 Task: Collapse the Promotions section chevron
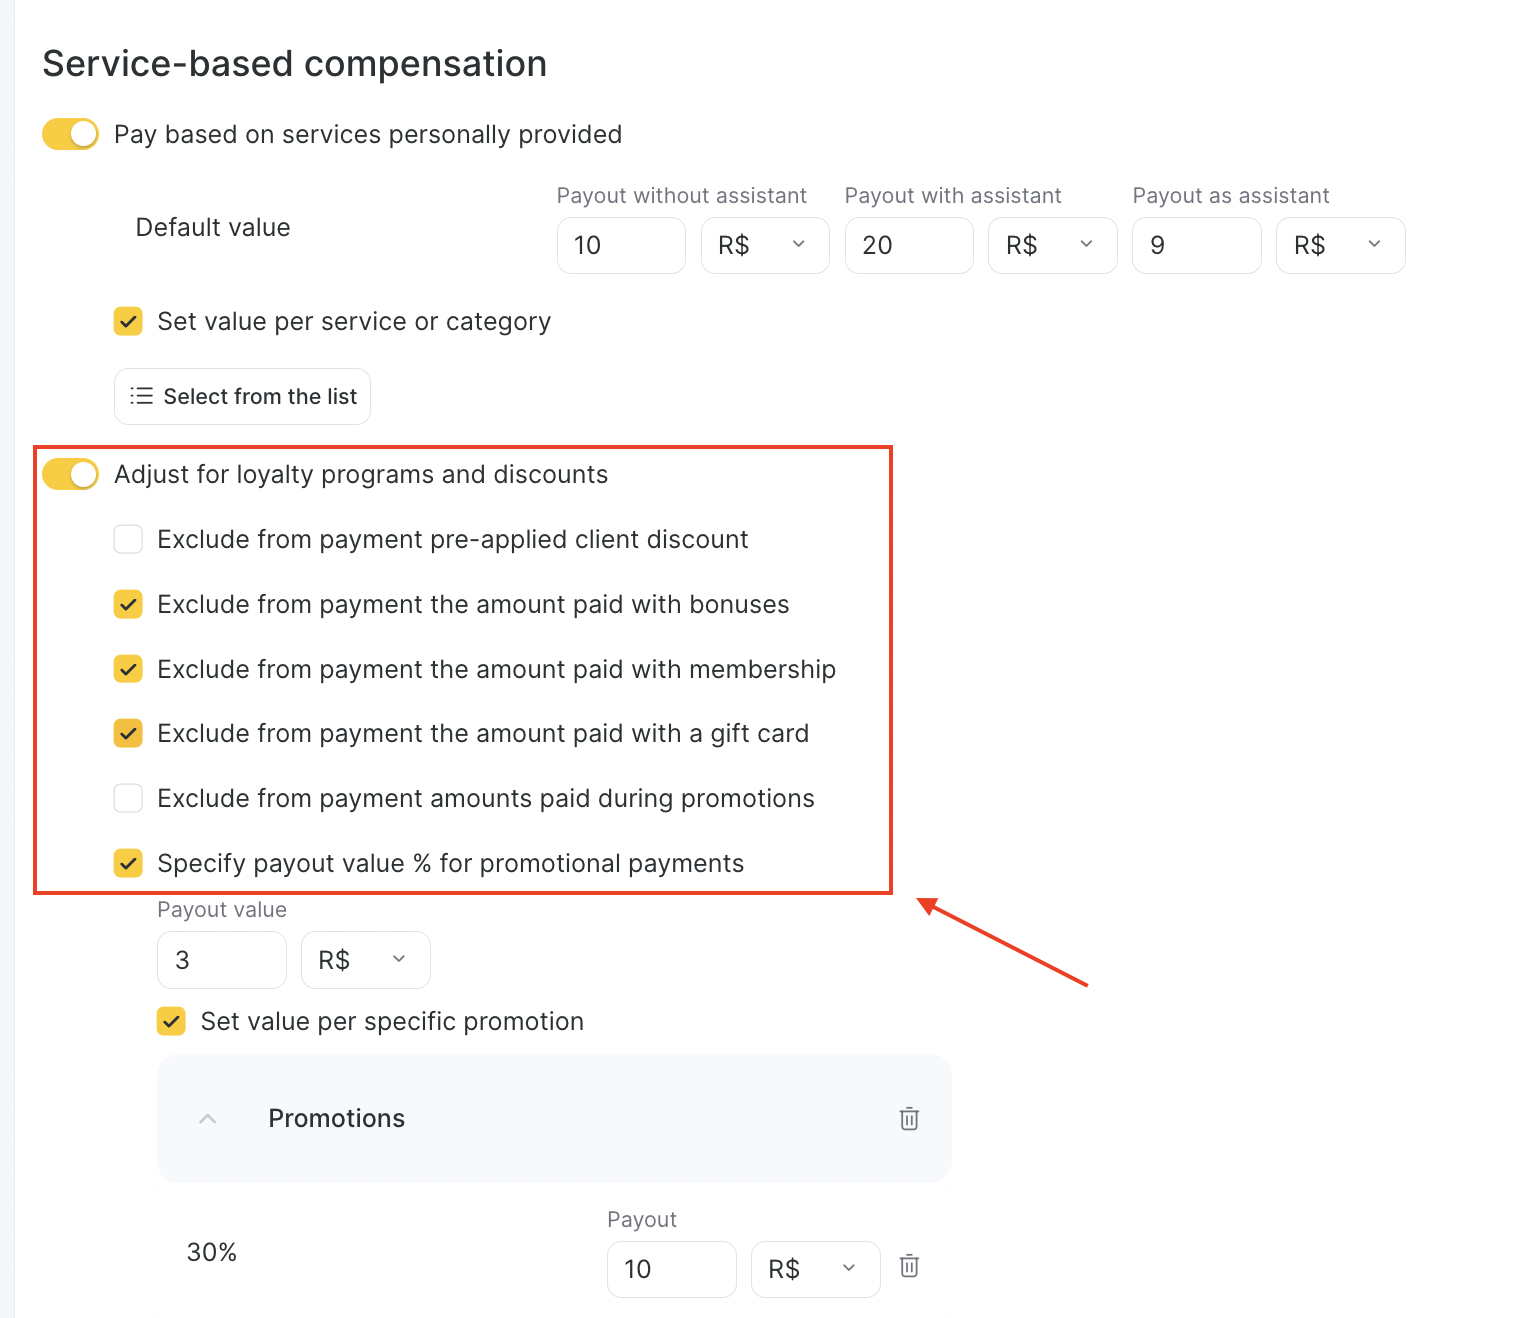pos(208,1118)
